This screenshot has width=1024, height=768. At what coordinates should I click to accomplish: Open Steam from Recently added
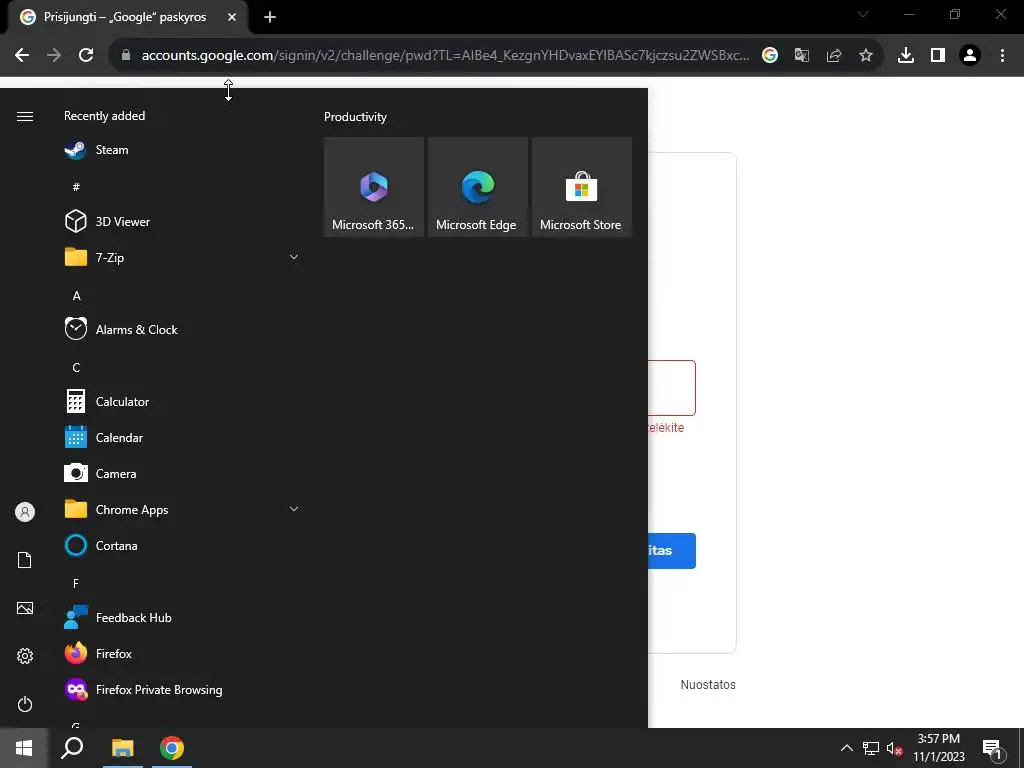[182, 150]
